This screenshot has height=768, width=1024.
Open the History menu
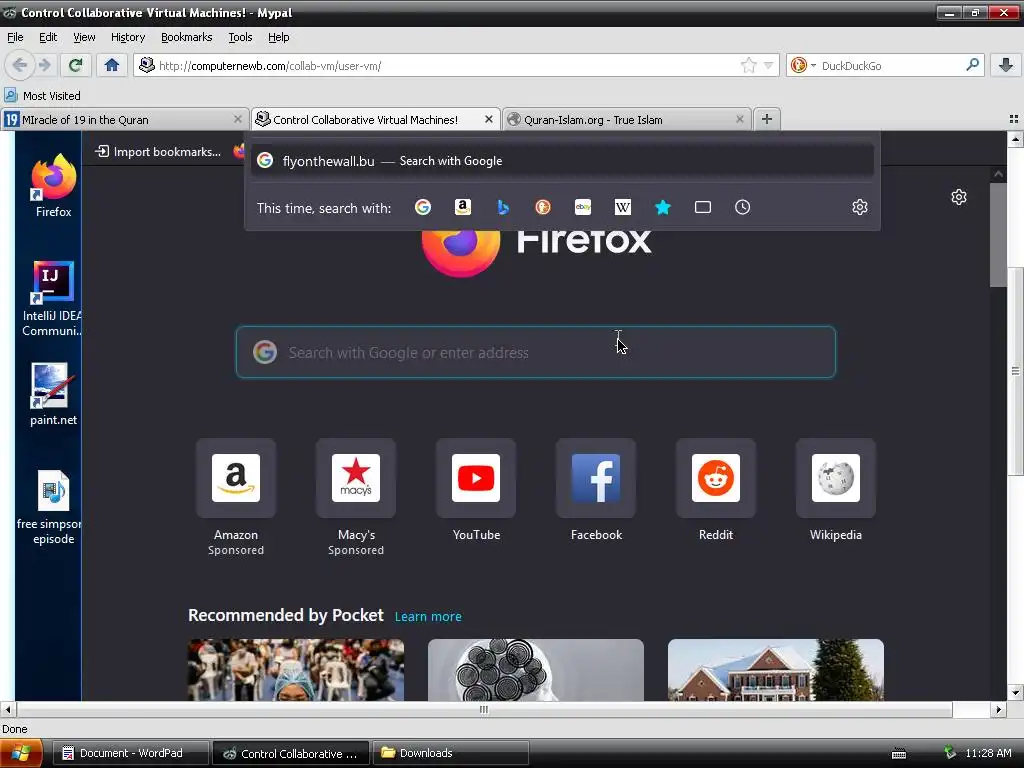click(x=128, y=37)
